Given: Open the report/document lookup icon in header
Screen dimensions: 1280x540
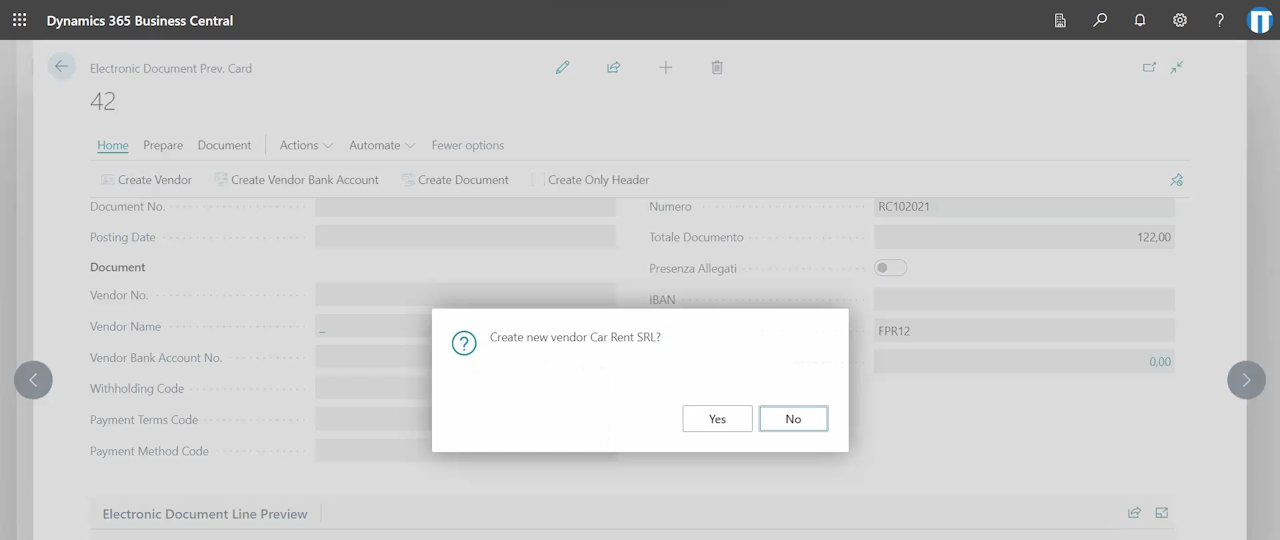Looking at the screenshot, I should pos(1060,20).
